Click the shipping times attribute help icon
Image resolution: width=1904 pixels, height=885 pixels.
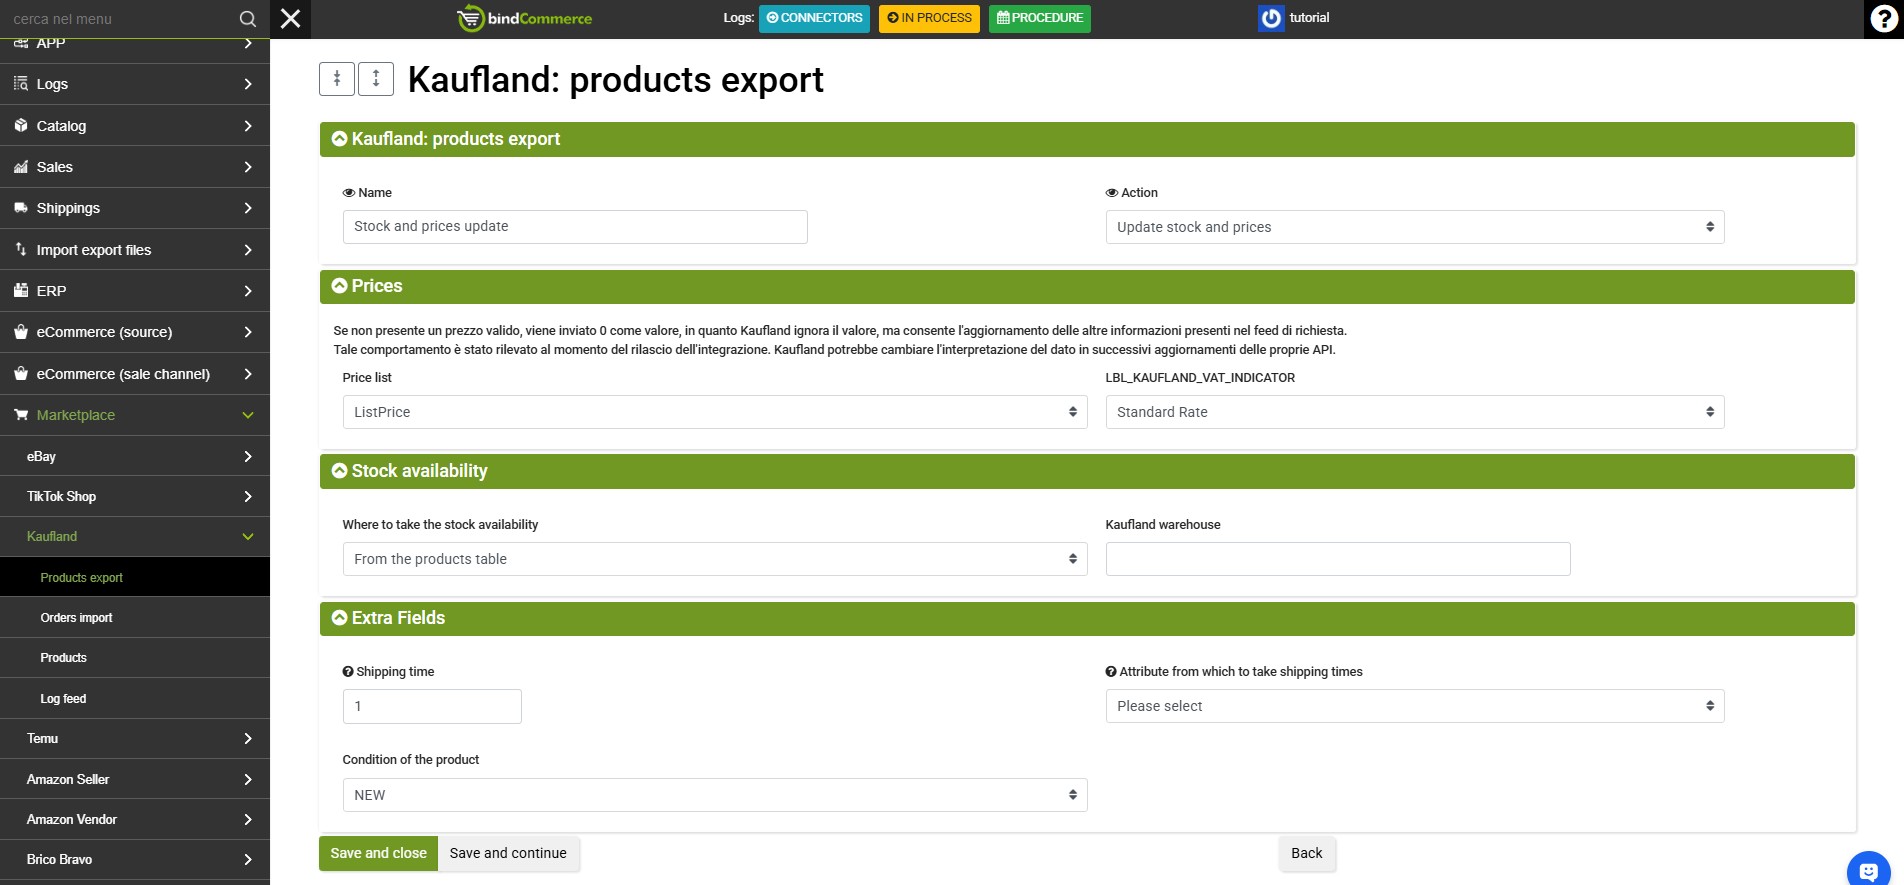1111,672
